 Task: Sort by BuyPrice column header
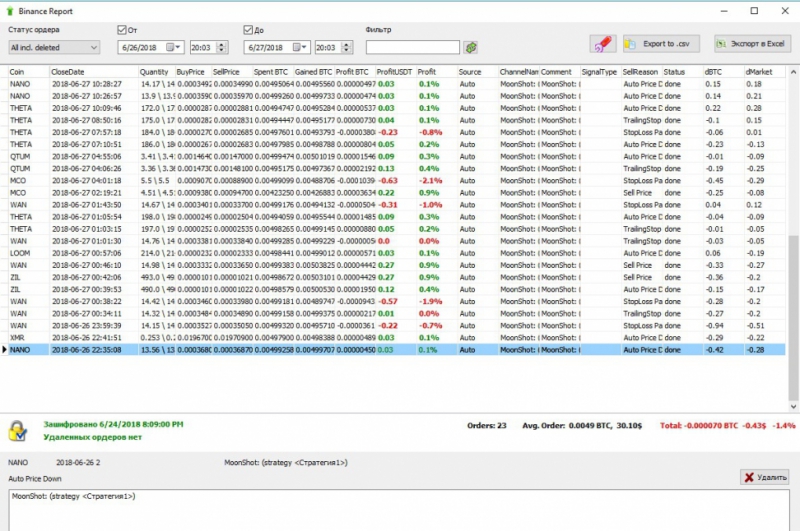tap(193, 72)
